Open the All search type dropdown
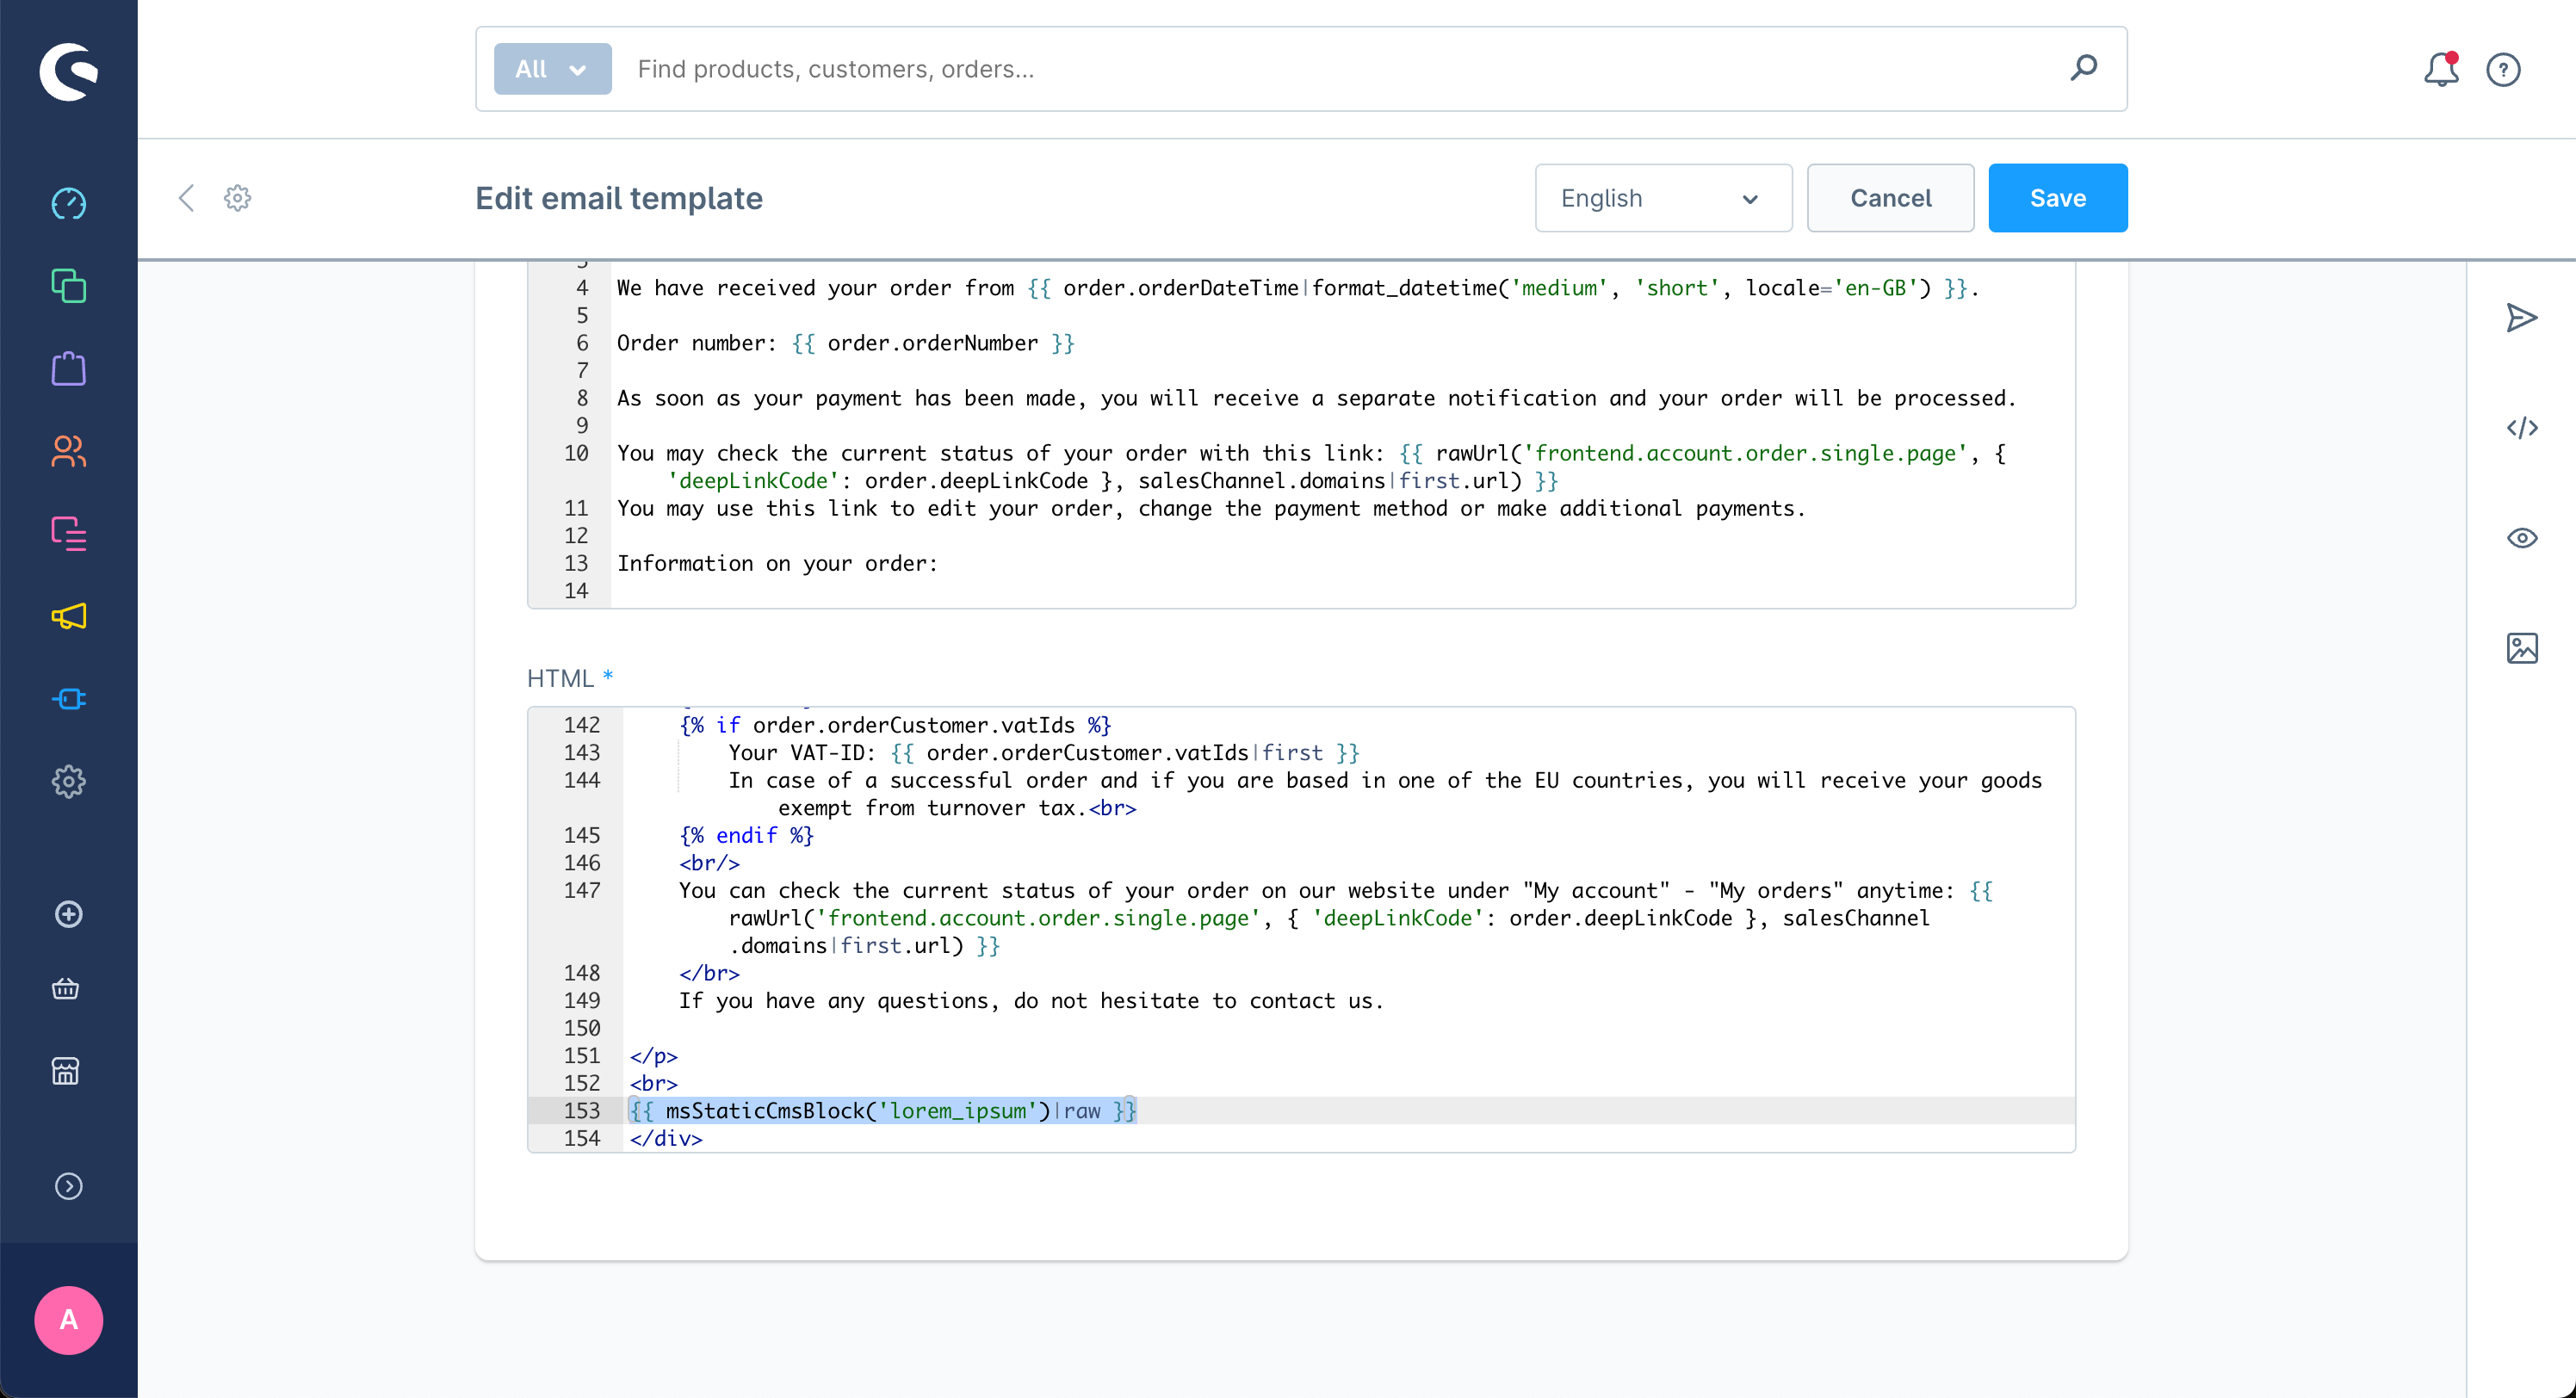Image resolution: width=2576 pixels, height=1398 pixels. coord(552,69)
